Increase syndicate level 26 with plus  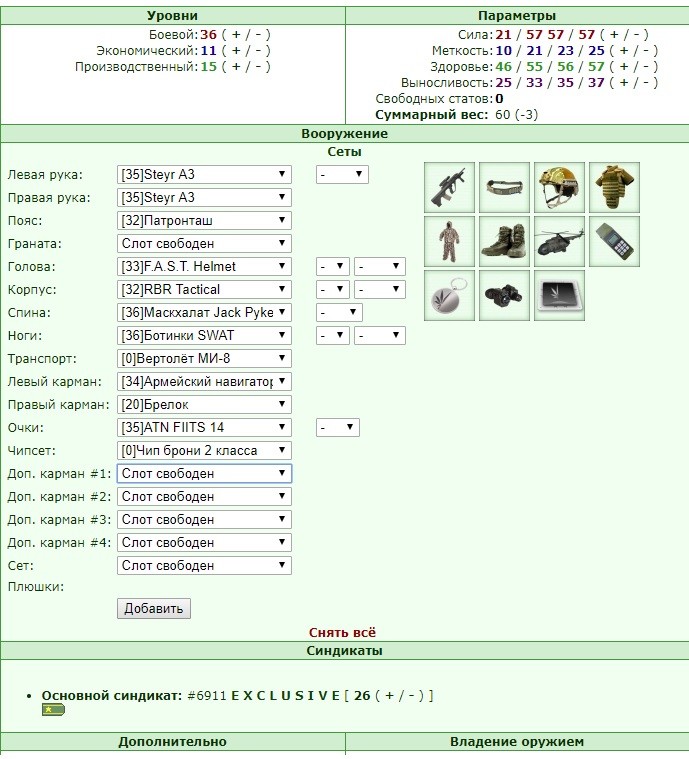(x=389, y=696)
